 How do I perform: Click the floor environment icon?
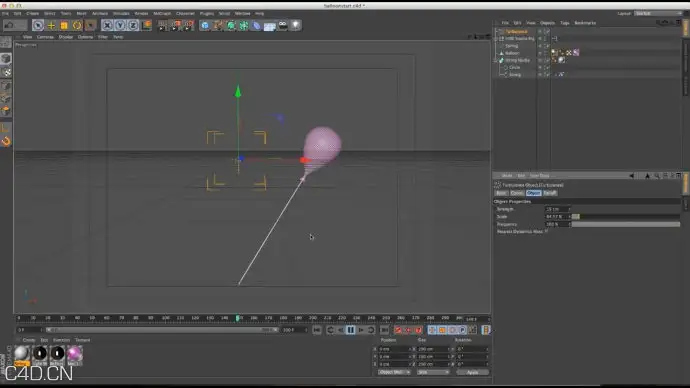[270, 26]
